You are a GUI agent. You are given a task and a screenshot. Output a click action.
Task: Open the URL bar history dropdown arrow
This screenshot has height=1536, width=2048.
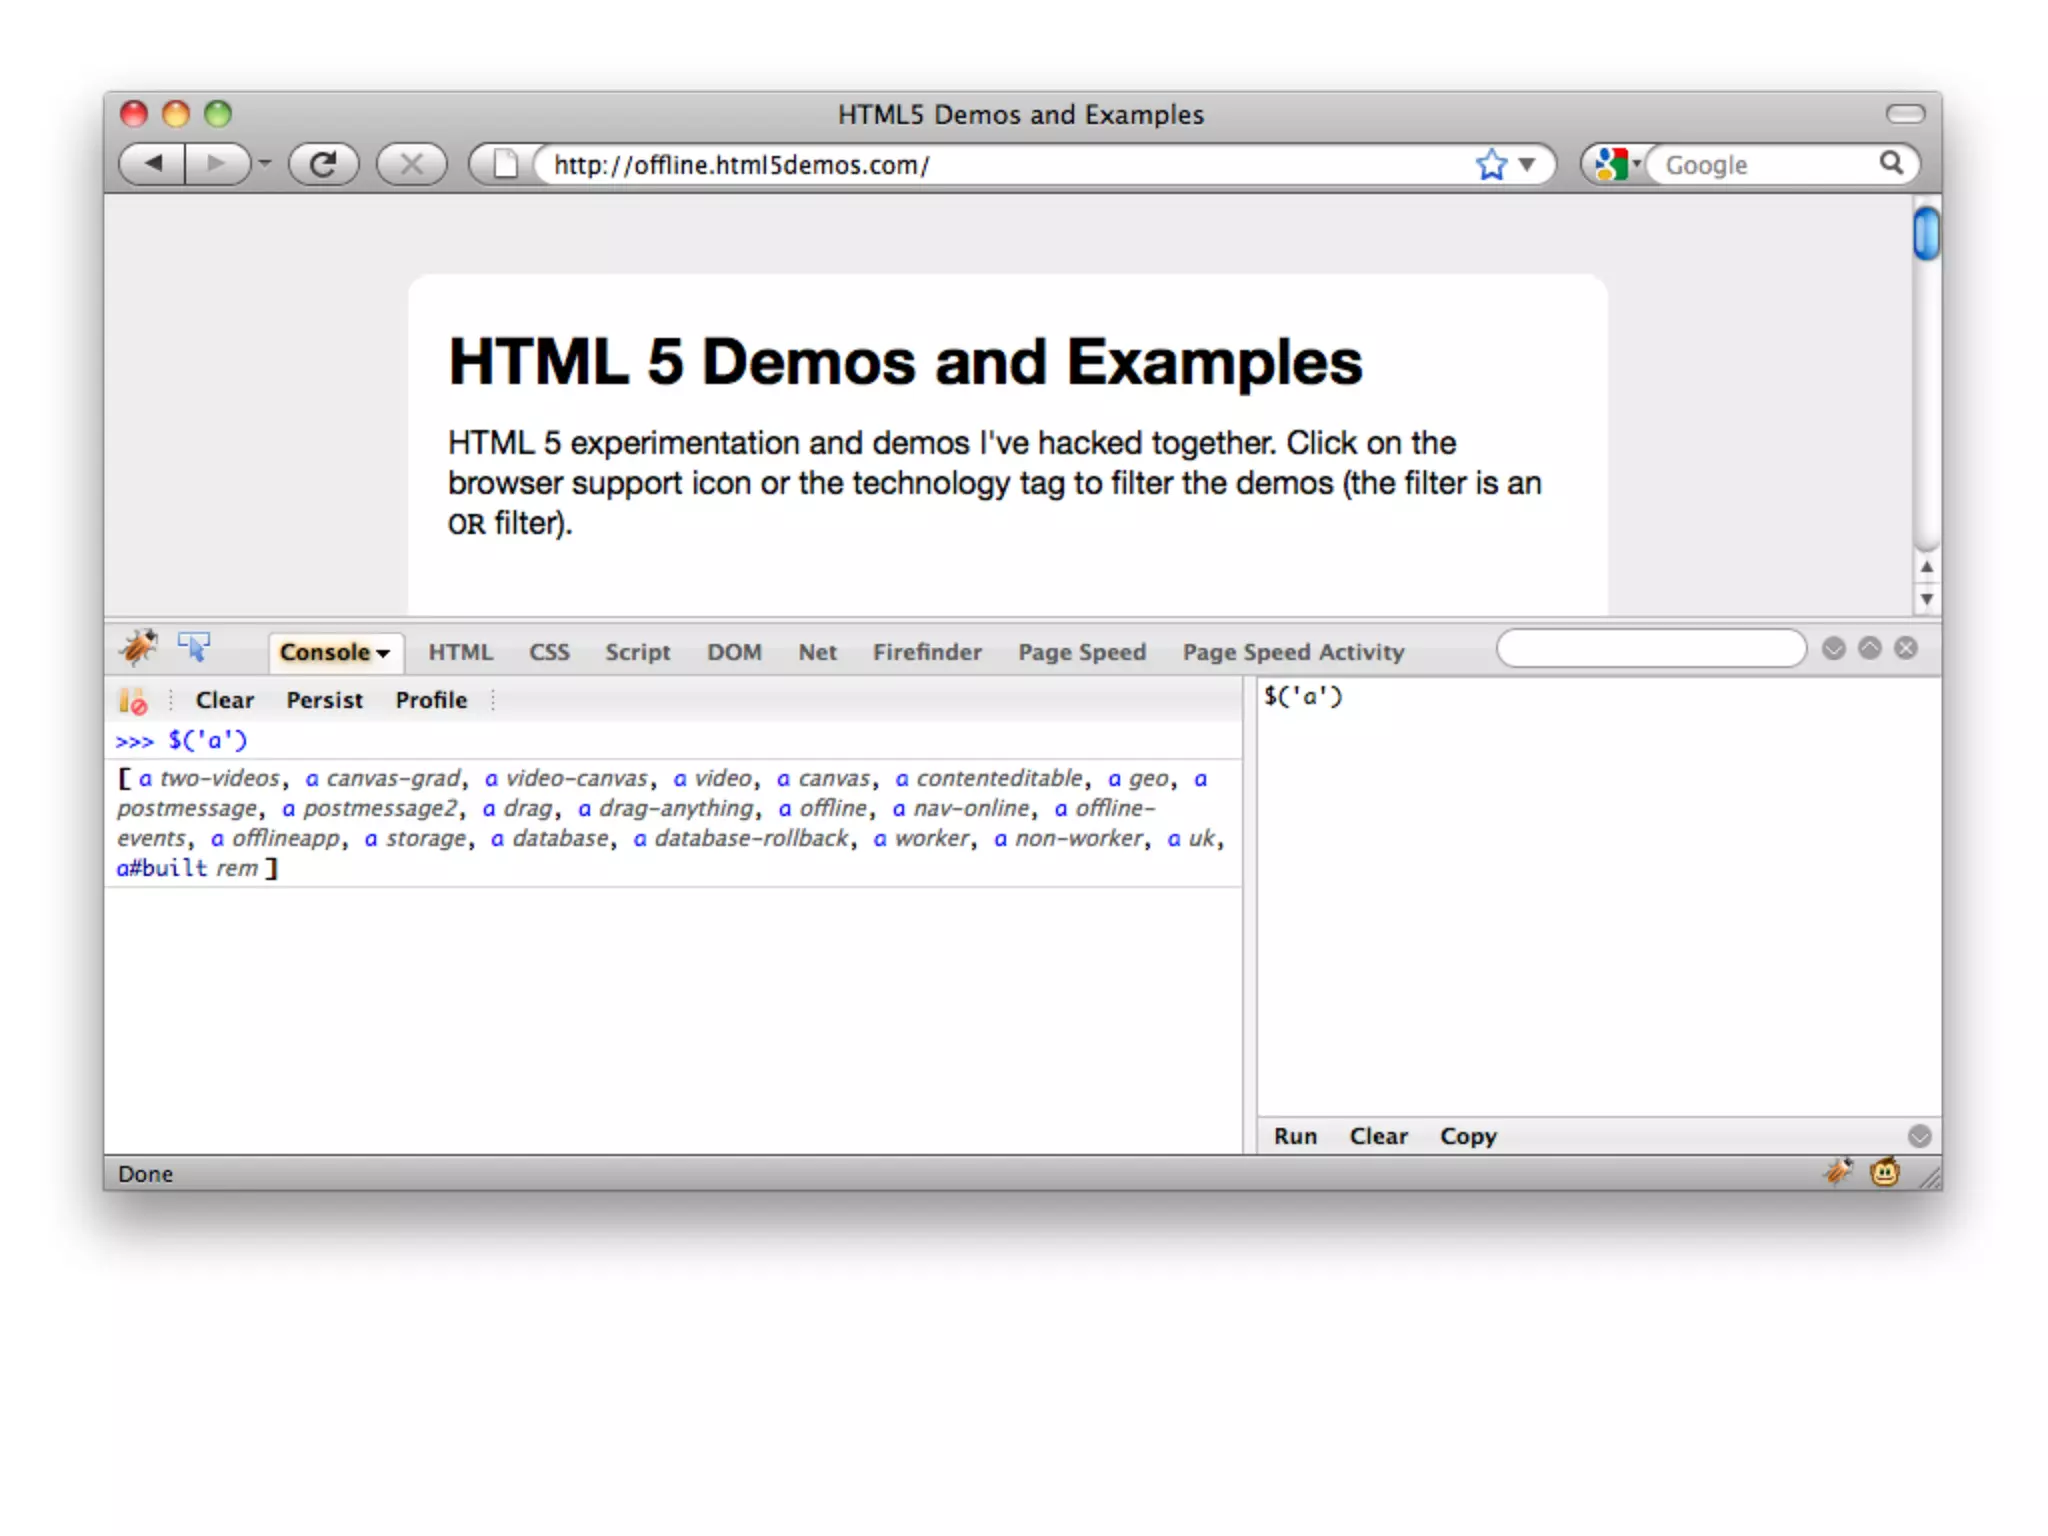coord(1526,164)
